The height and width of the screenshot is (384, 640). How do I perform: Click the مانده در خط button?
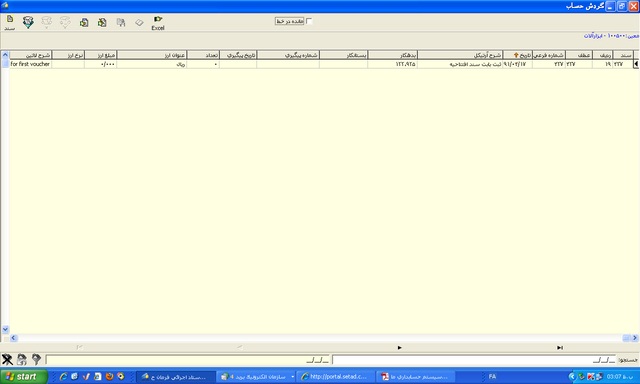click(x=289, y=21)
